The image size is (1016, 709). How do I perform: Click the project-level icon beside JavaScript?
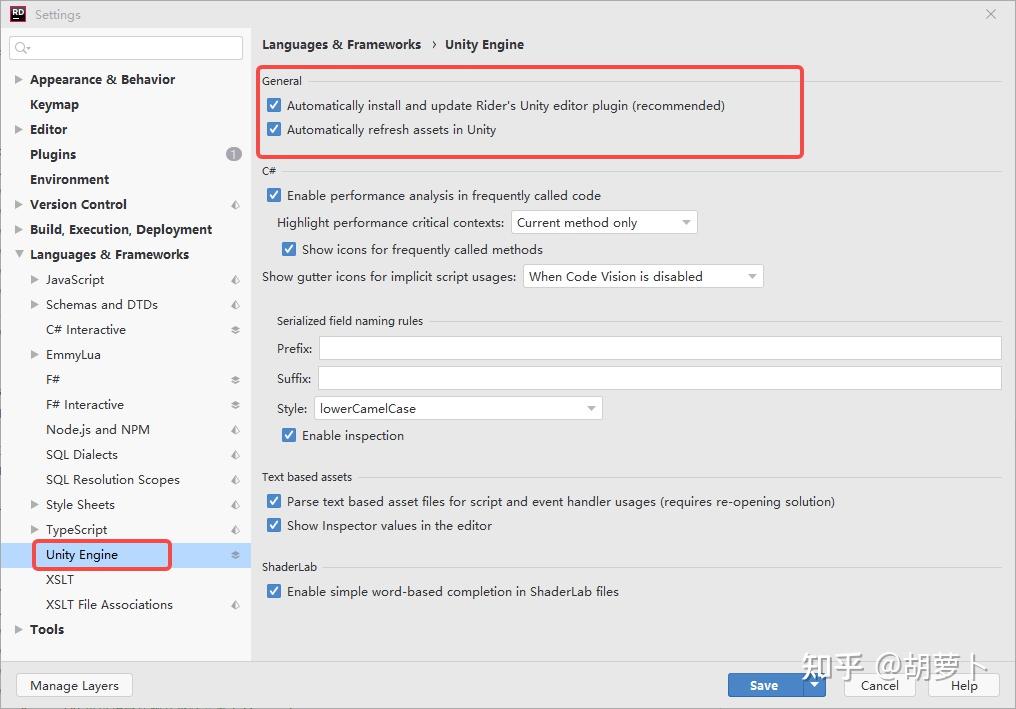(235, 280)
